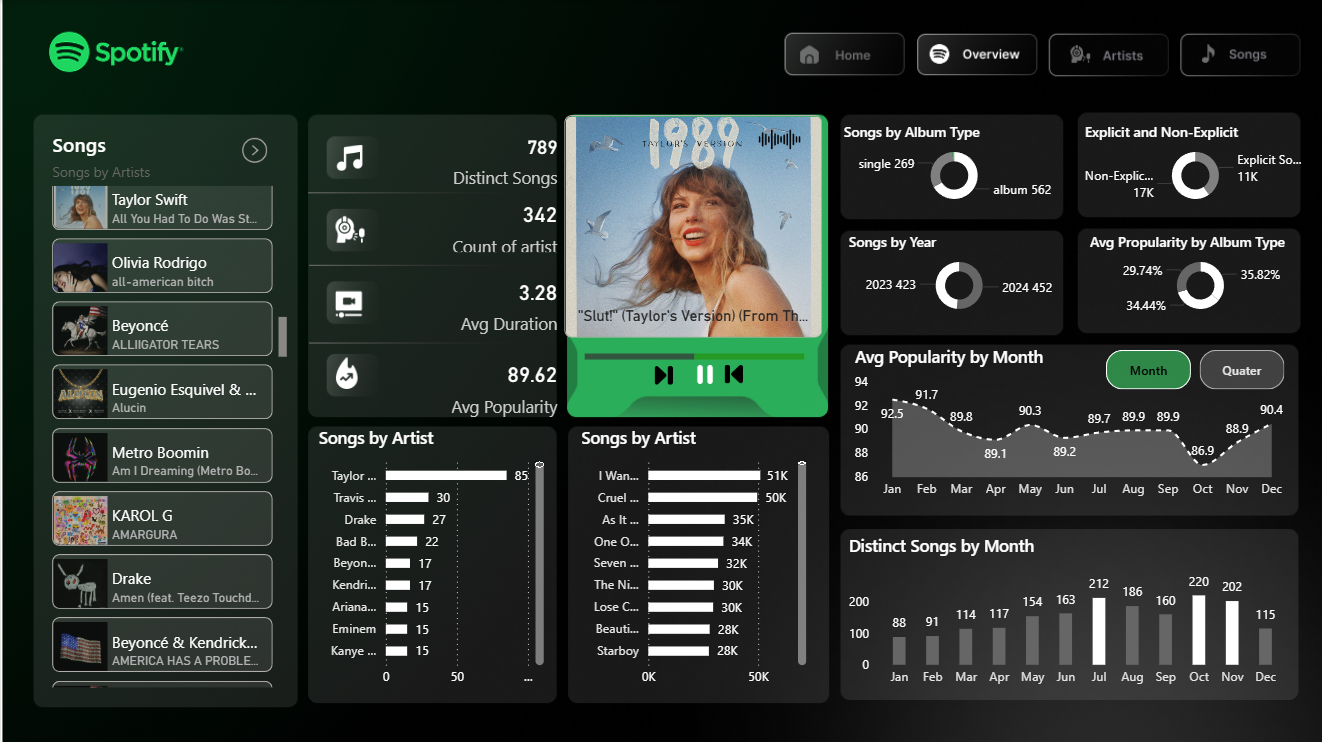This screenshot has height=742, width=1322.
Task: Click Starboy bar in songs chart
Action: point(679,651)
